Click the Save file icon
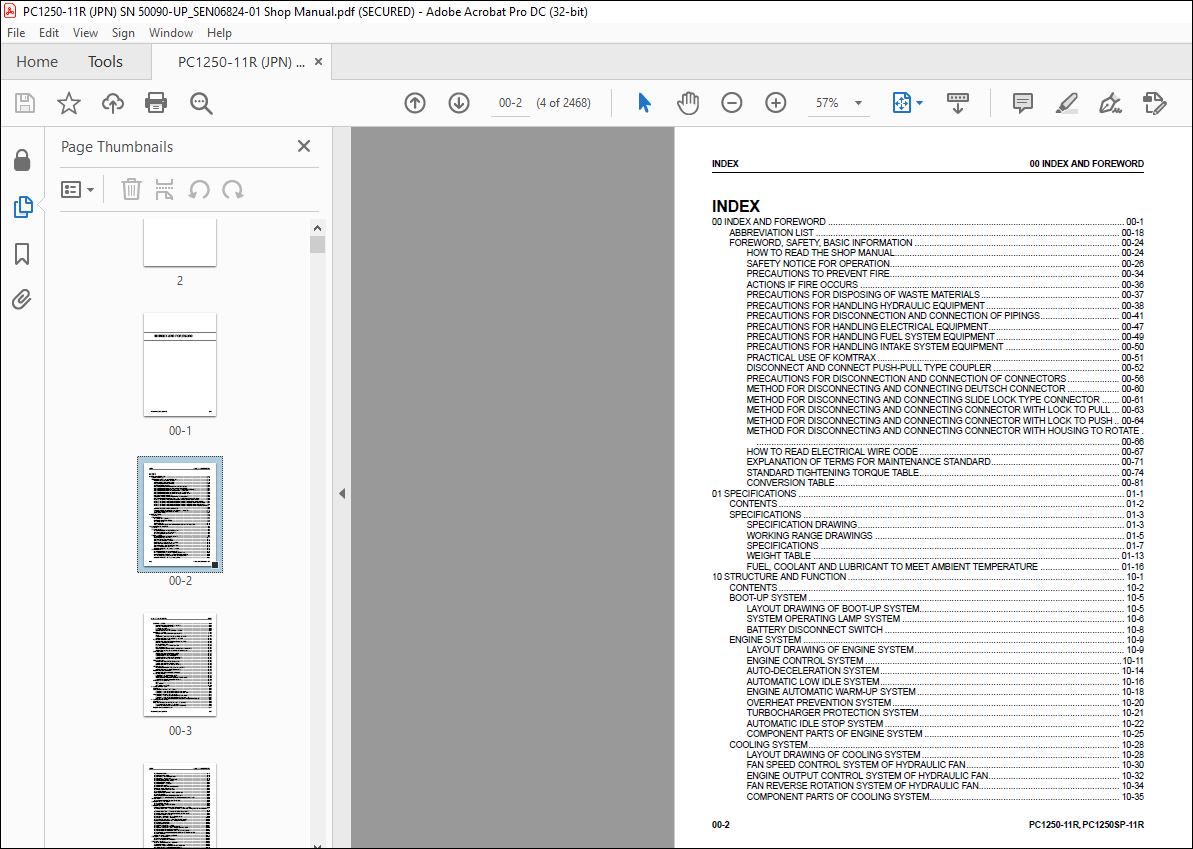 click(25, 103)
